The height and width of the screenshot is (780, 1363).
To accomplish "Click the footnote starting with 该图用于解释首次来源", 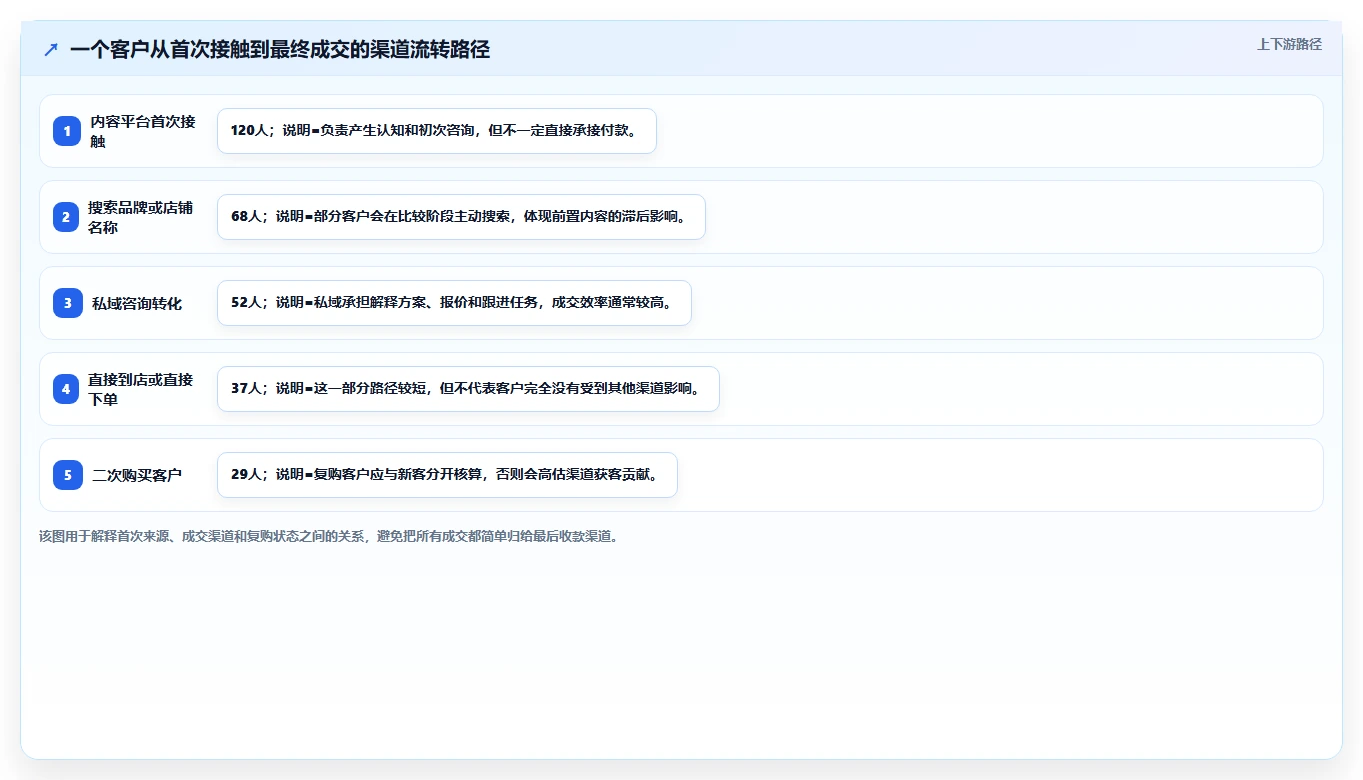I will (x=329, y=536).
